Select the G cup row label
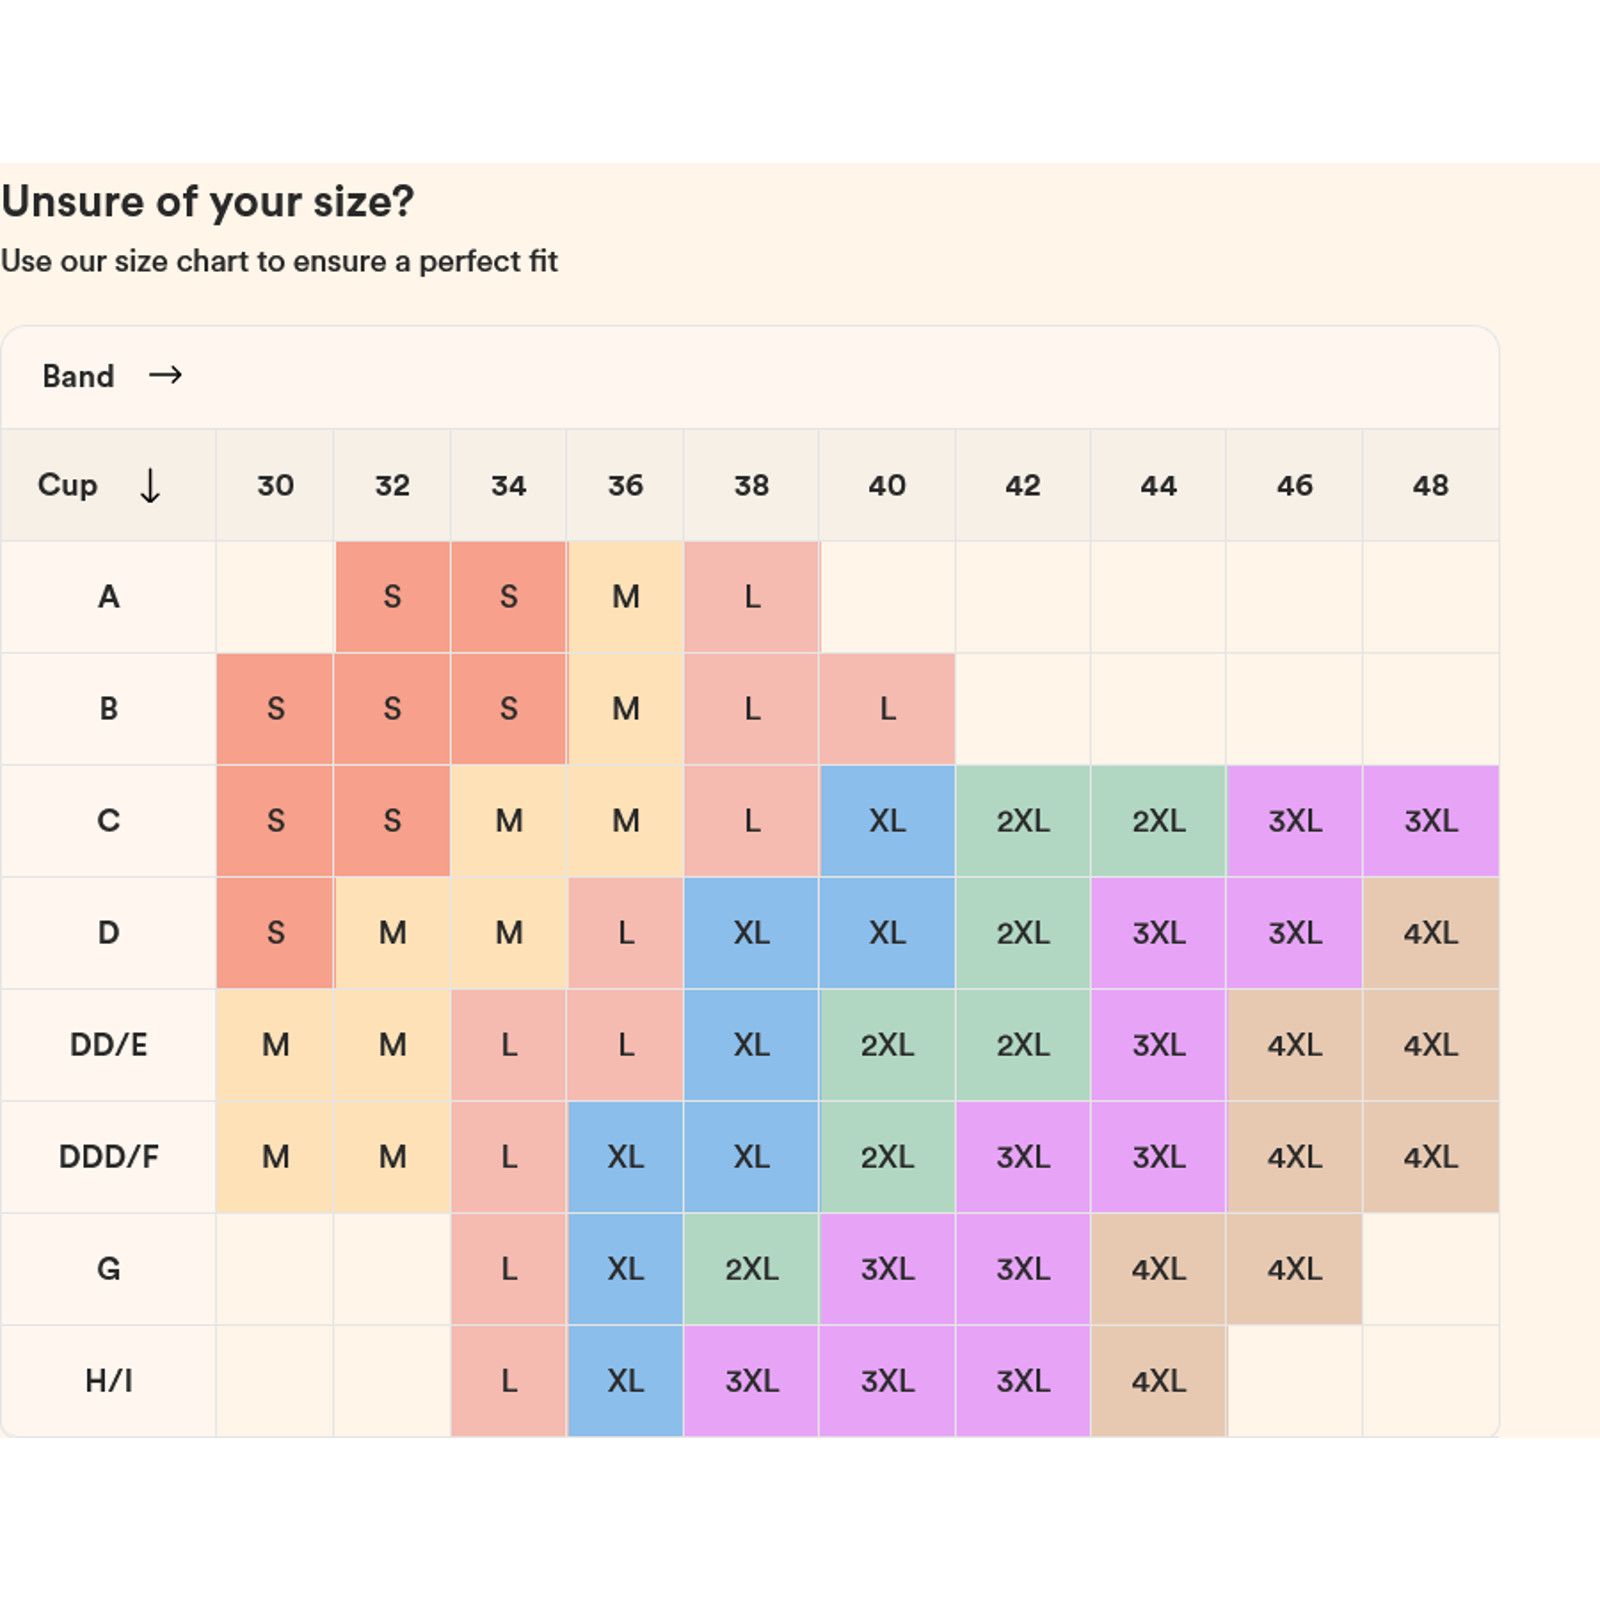 click(x=108, y=1269)
